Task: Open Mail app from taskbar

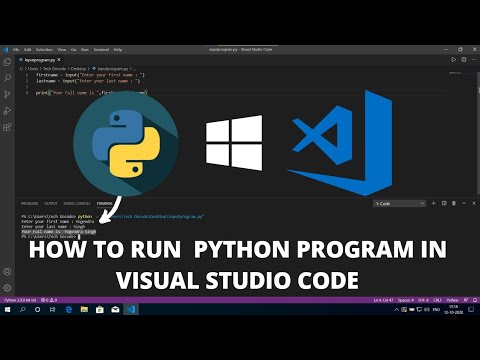Action: 115,310
